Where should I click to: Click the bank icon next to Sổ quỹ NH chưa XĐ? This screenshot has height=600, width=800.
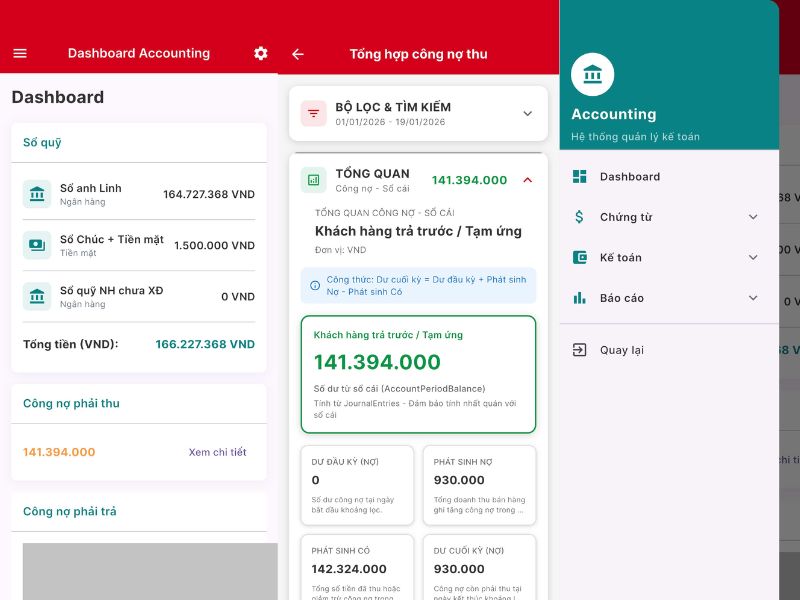click(37, 296)
